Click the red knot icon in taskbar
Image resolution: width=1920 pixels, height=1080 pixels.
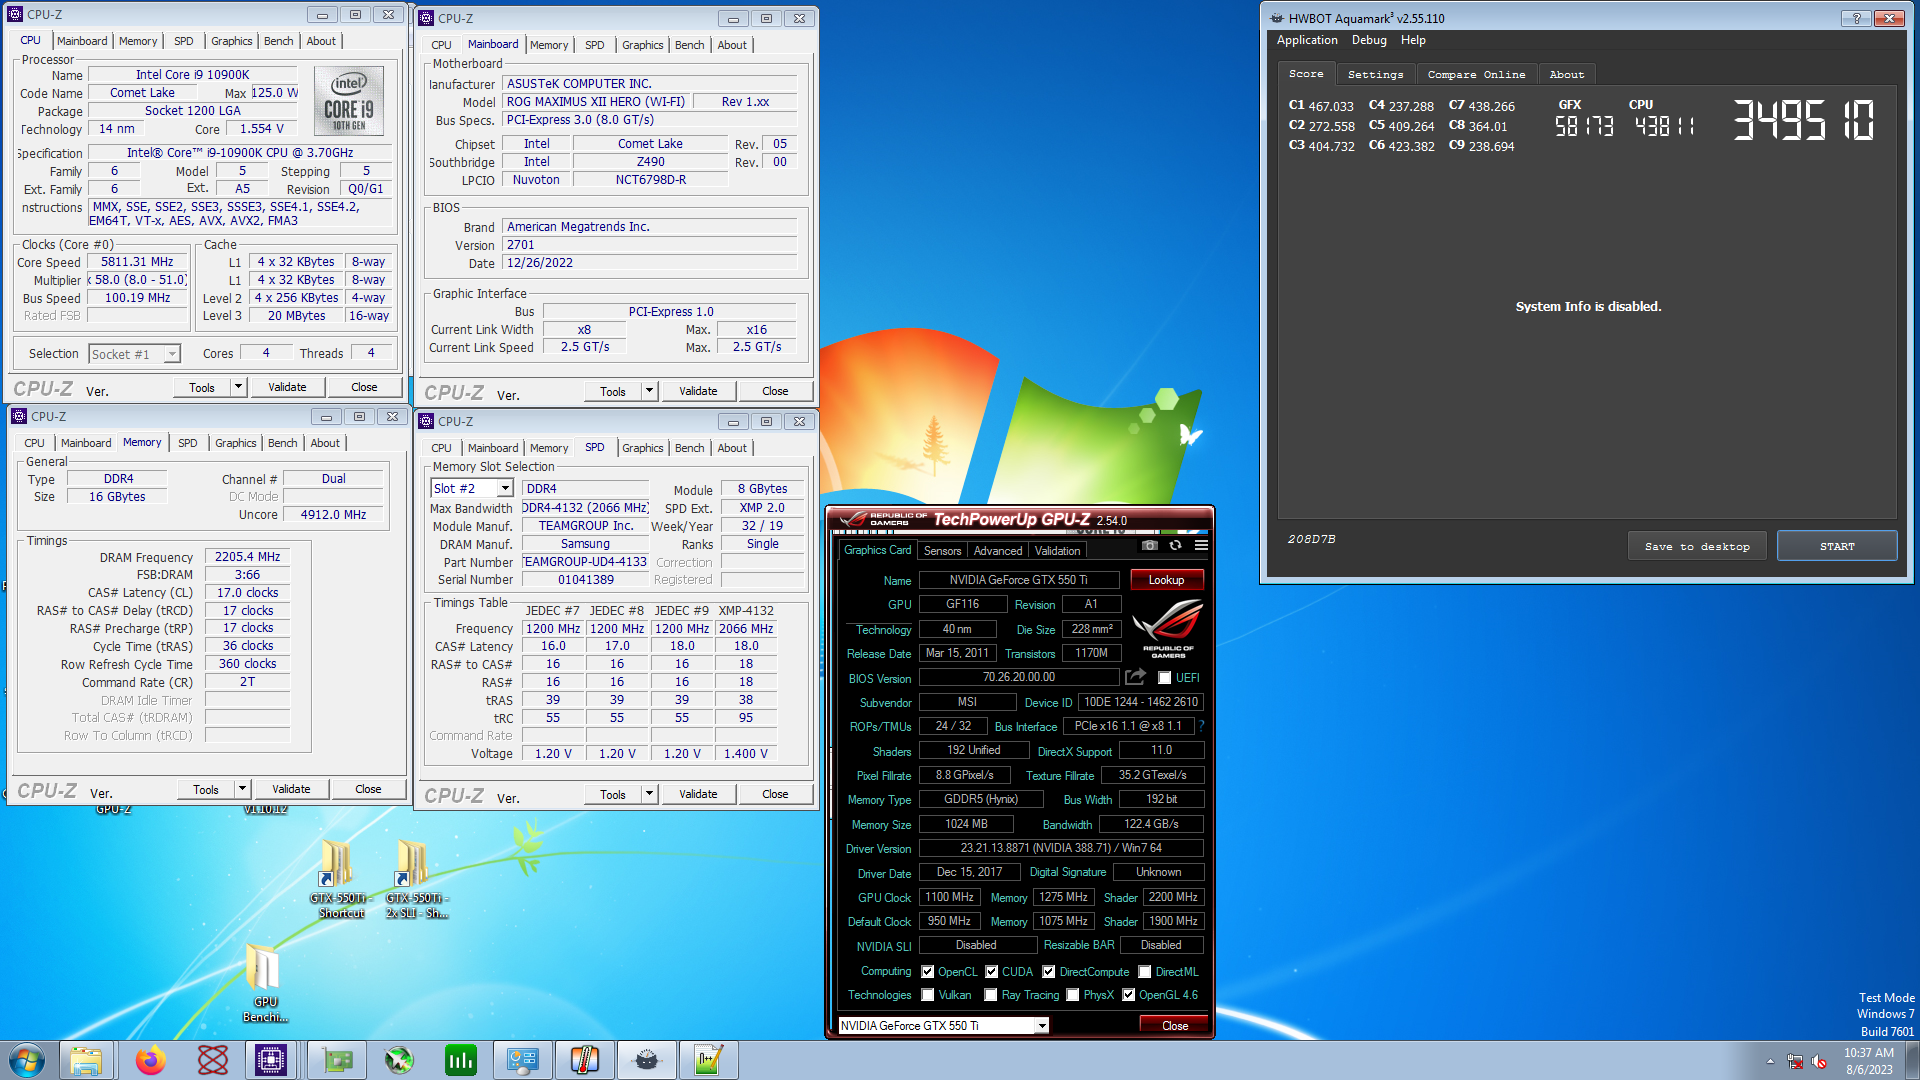tap(212, 1060)
